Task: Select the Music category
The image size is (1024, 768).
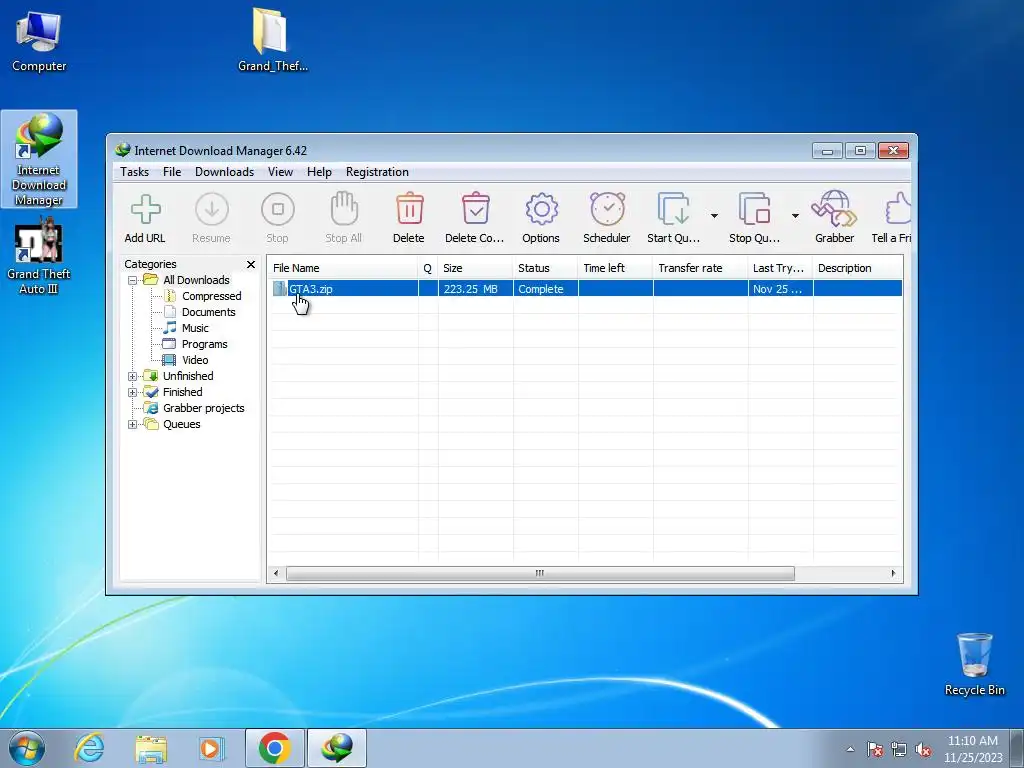Action: coord(195,328)
